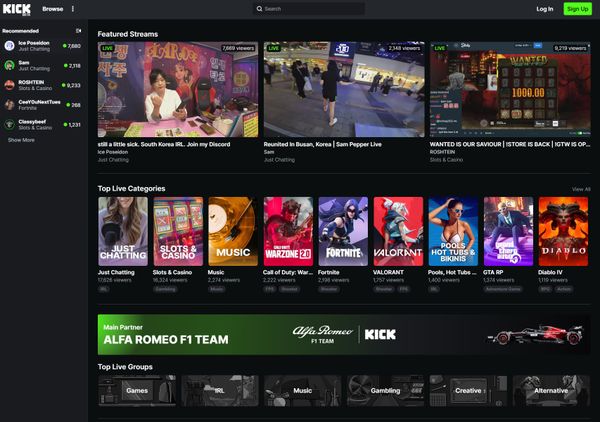
Task: Focus the Search input field
Action: pos(308,9)
